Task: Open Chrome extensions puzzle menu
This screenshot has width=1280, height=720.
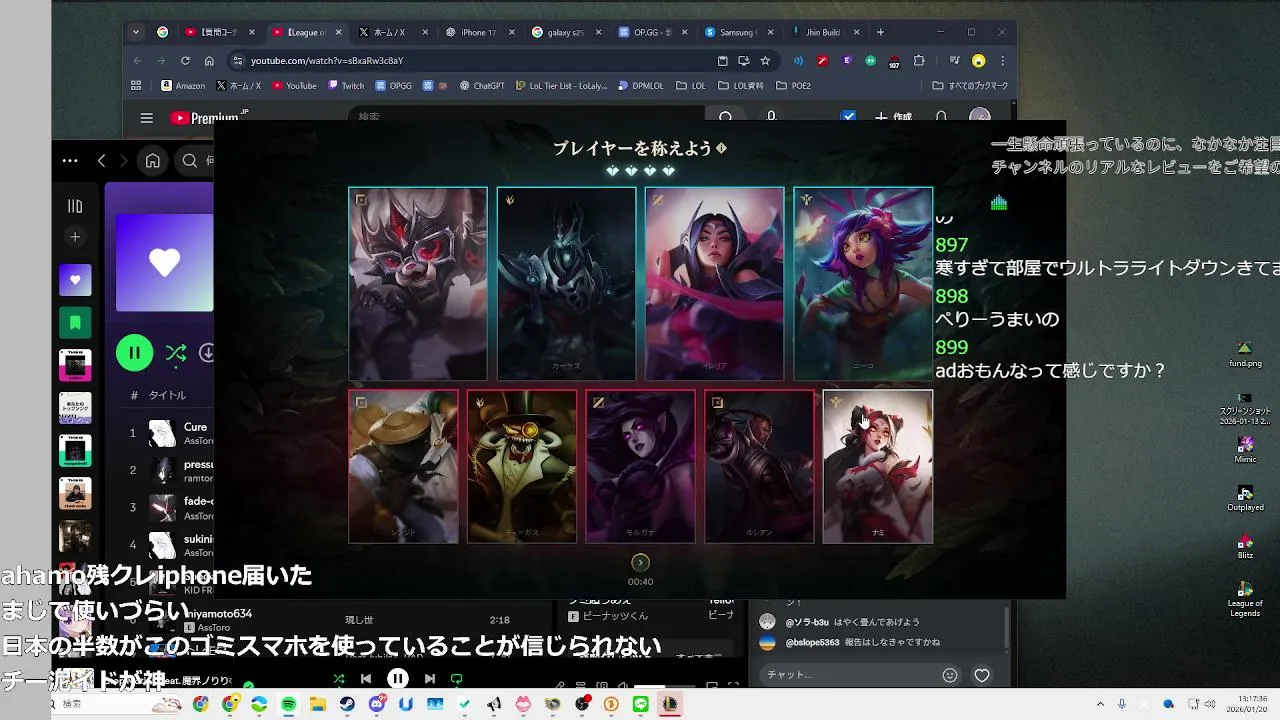Action: tap(919, 60)
